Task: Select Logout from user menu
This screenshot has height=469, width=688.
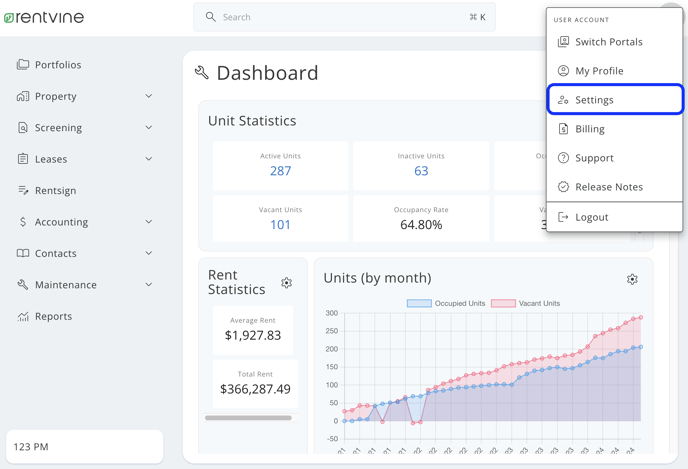Action: pyautogui.click(x=615, y=217)
